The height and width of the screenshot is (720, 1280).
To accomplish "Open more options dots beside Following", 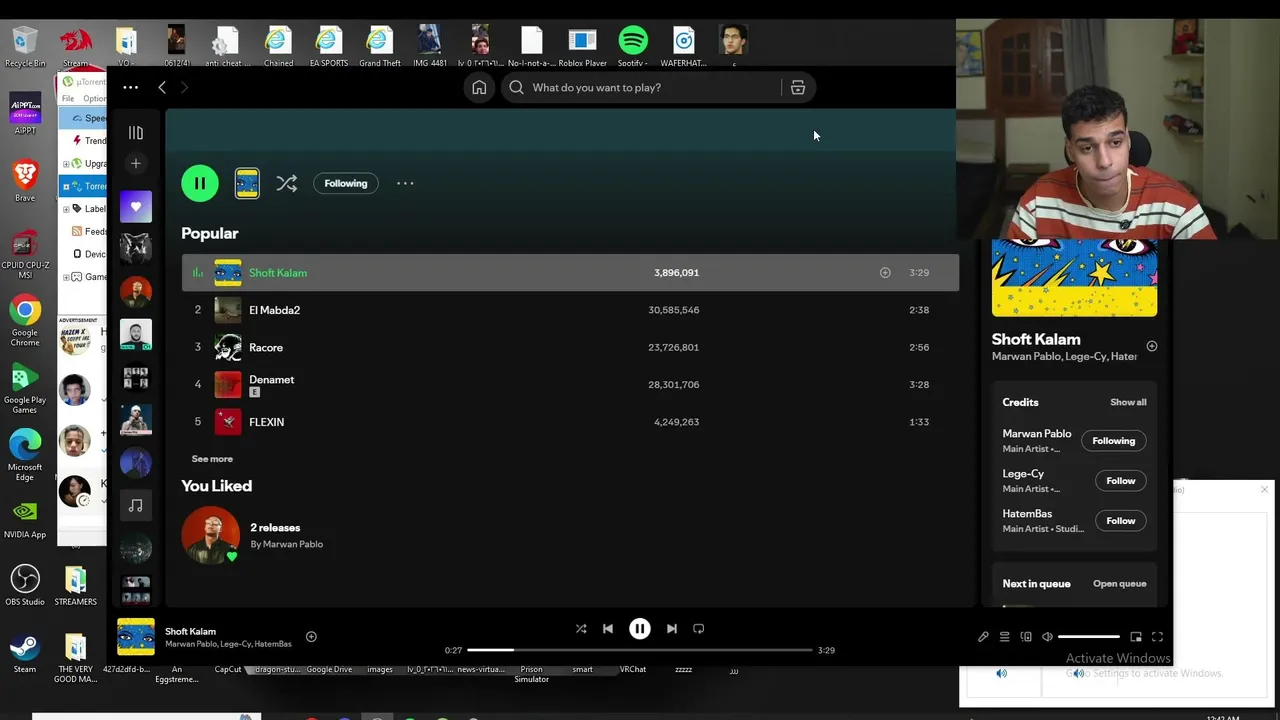I will pyautogui.click(x=405, y=183).
